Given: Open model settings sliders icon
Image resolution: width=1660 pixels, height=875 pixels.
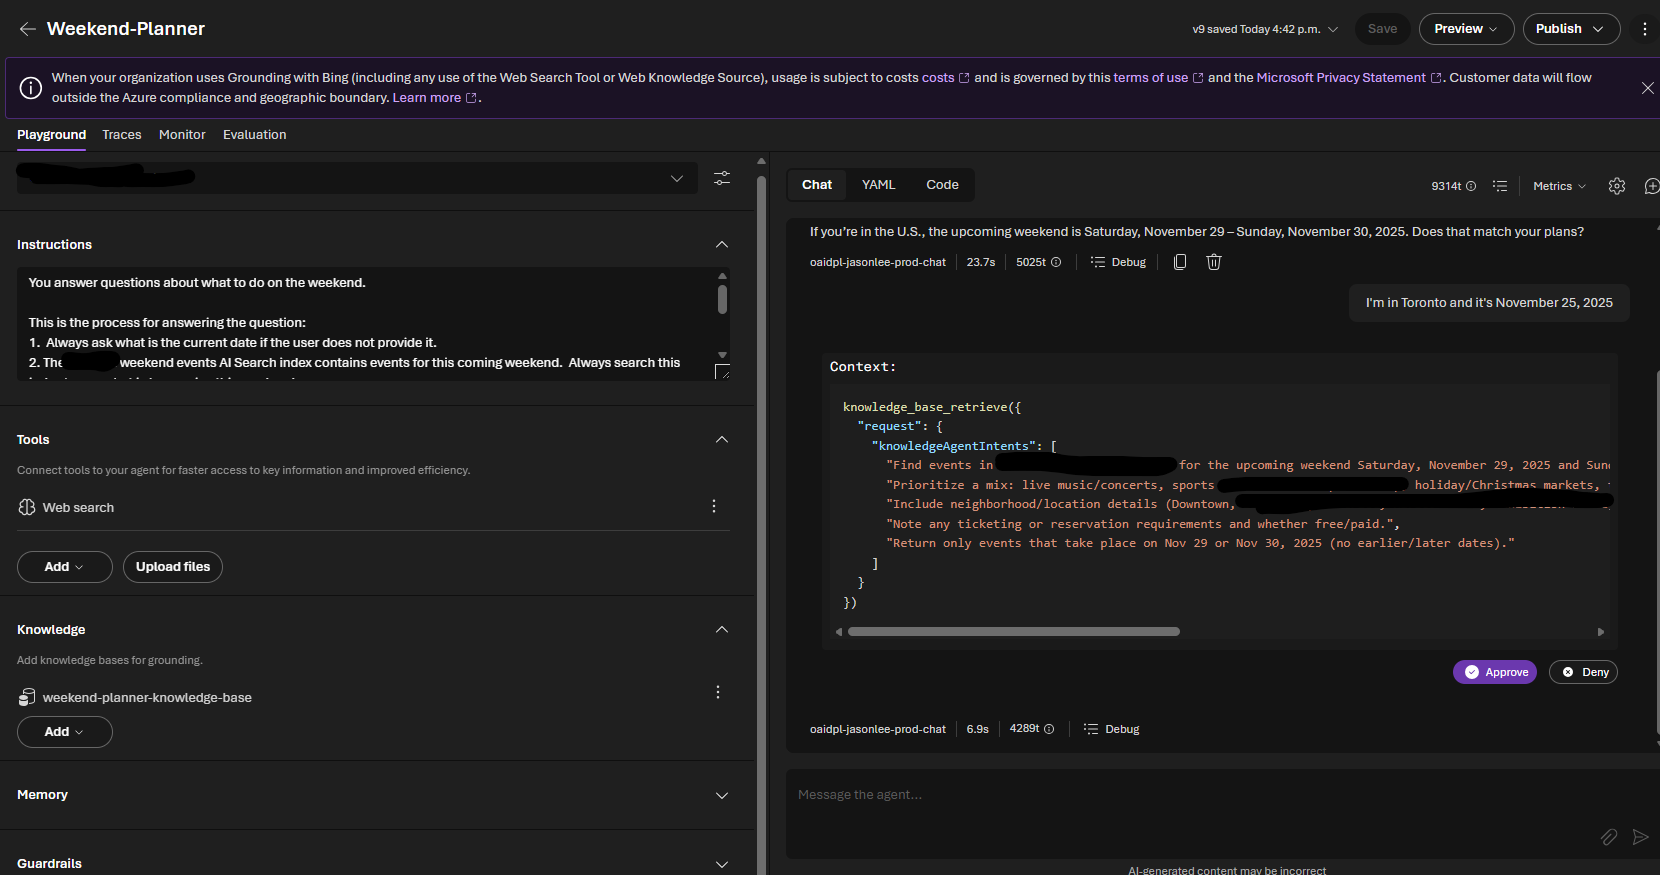Looking at the screenshot, I should pyautogui.click(x=722, y=178).
